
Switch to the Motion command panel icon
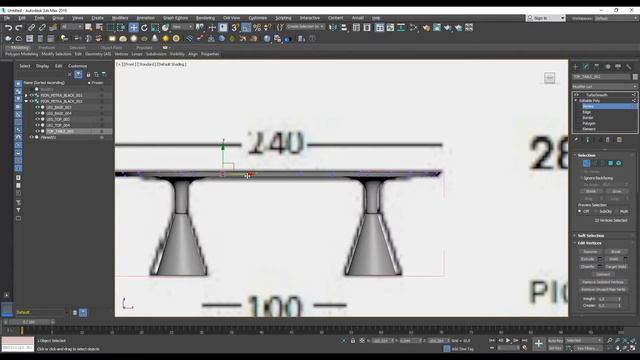[x=607, y=67]
